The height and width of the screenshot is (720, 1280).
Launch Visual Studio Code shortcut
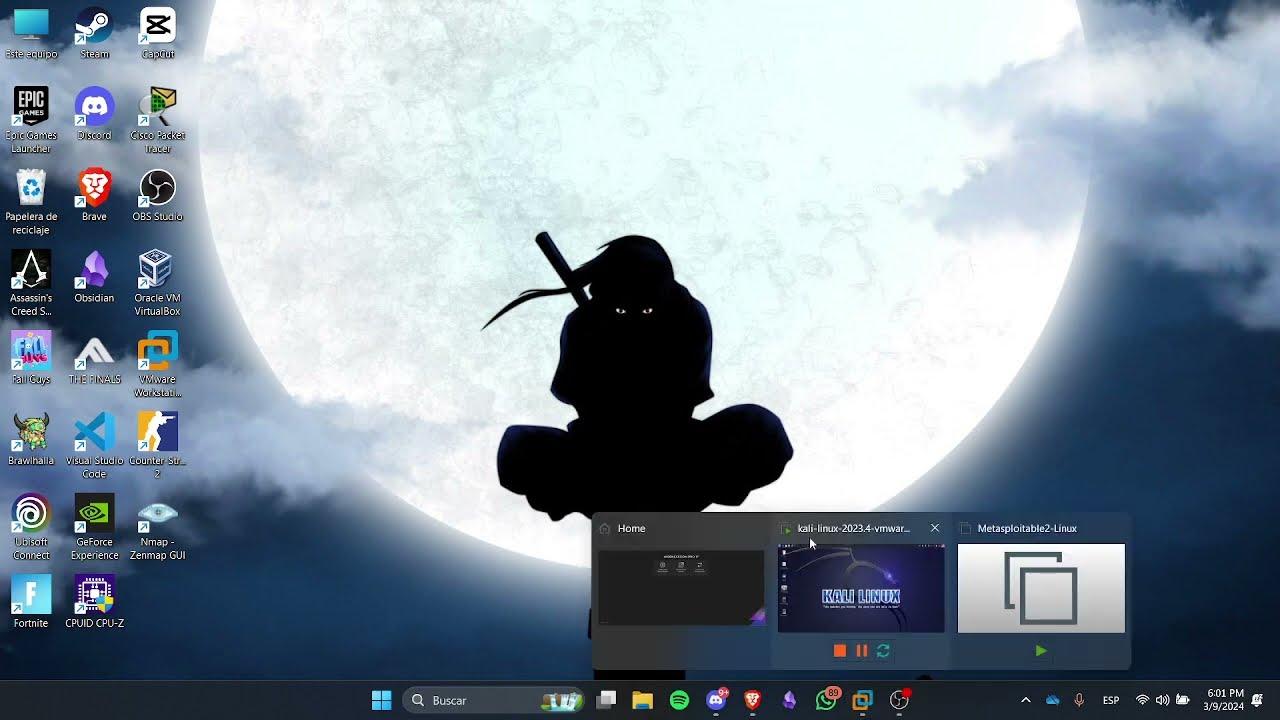pyautogui.click(x=94, y=447)
